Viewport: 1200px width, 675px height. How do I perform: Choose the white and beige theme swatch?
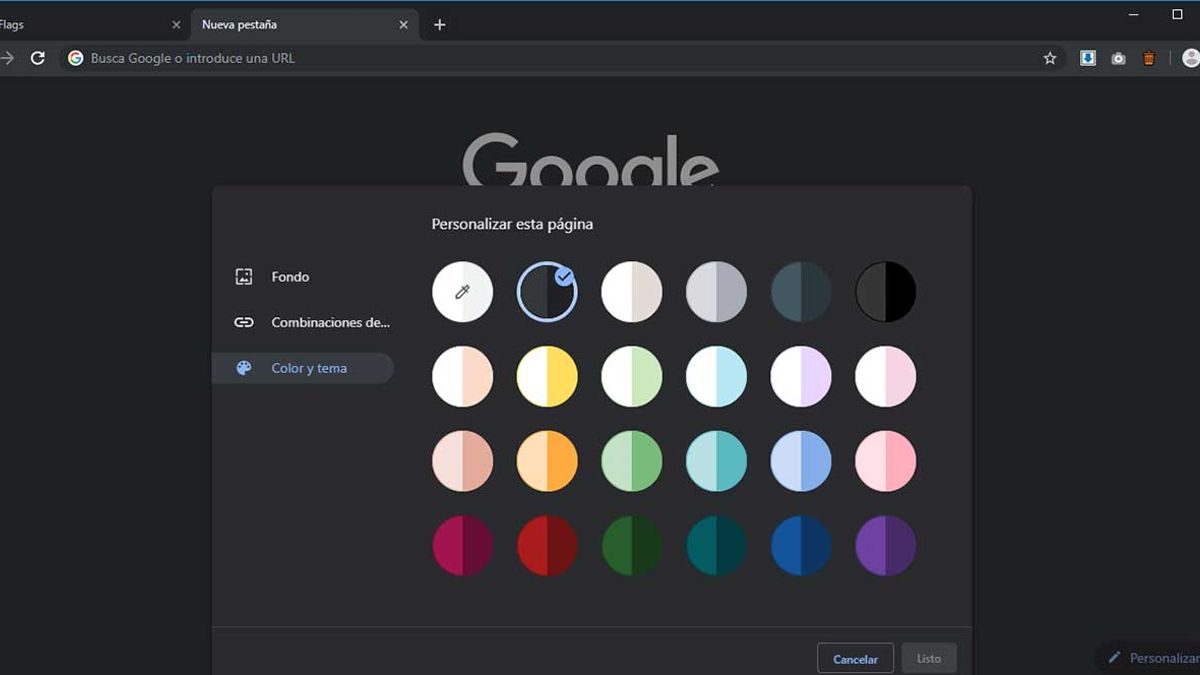631,292
